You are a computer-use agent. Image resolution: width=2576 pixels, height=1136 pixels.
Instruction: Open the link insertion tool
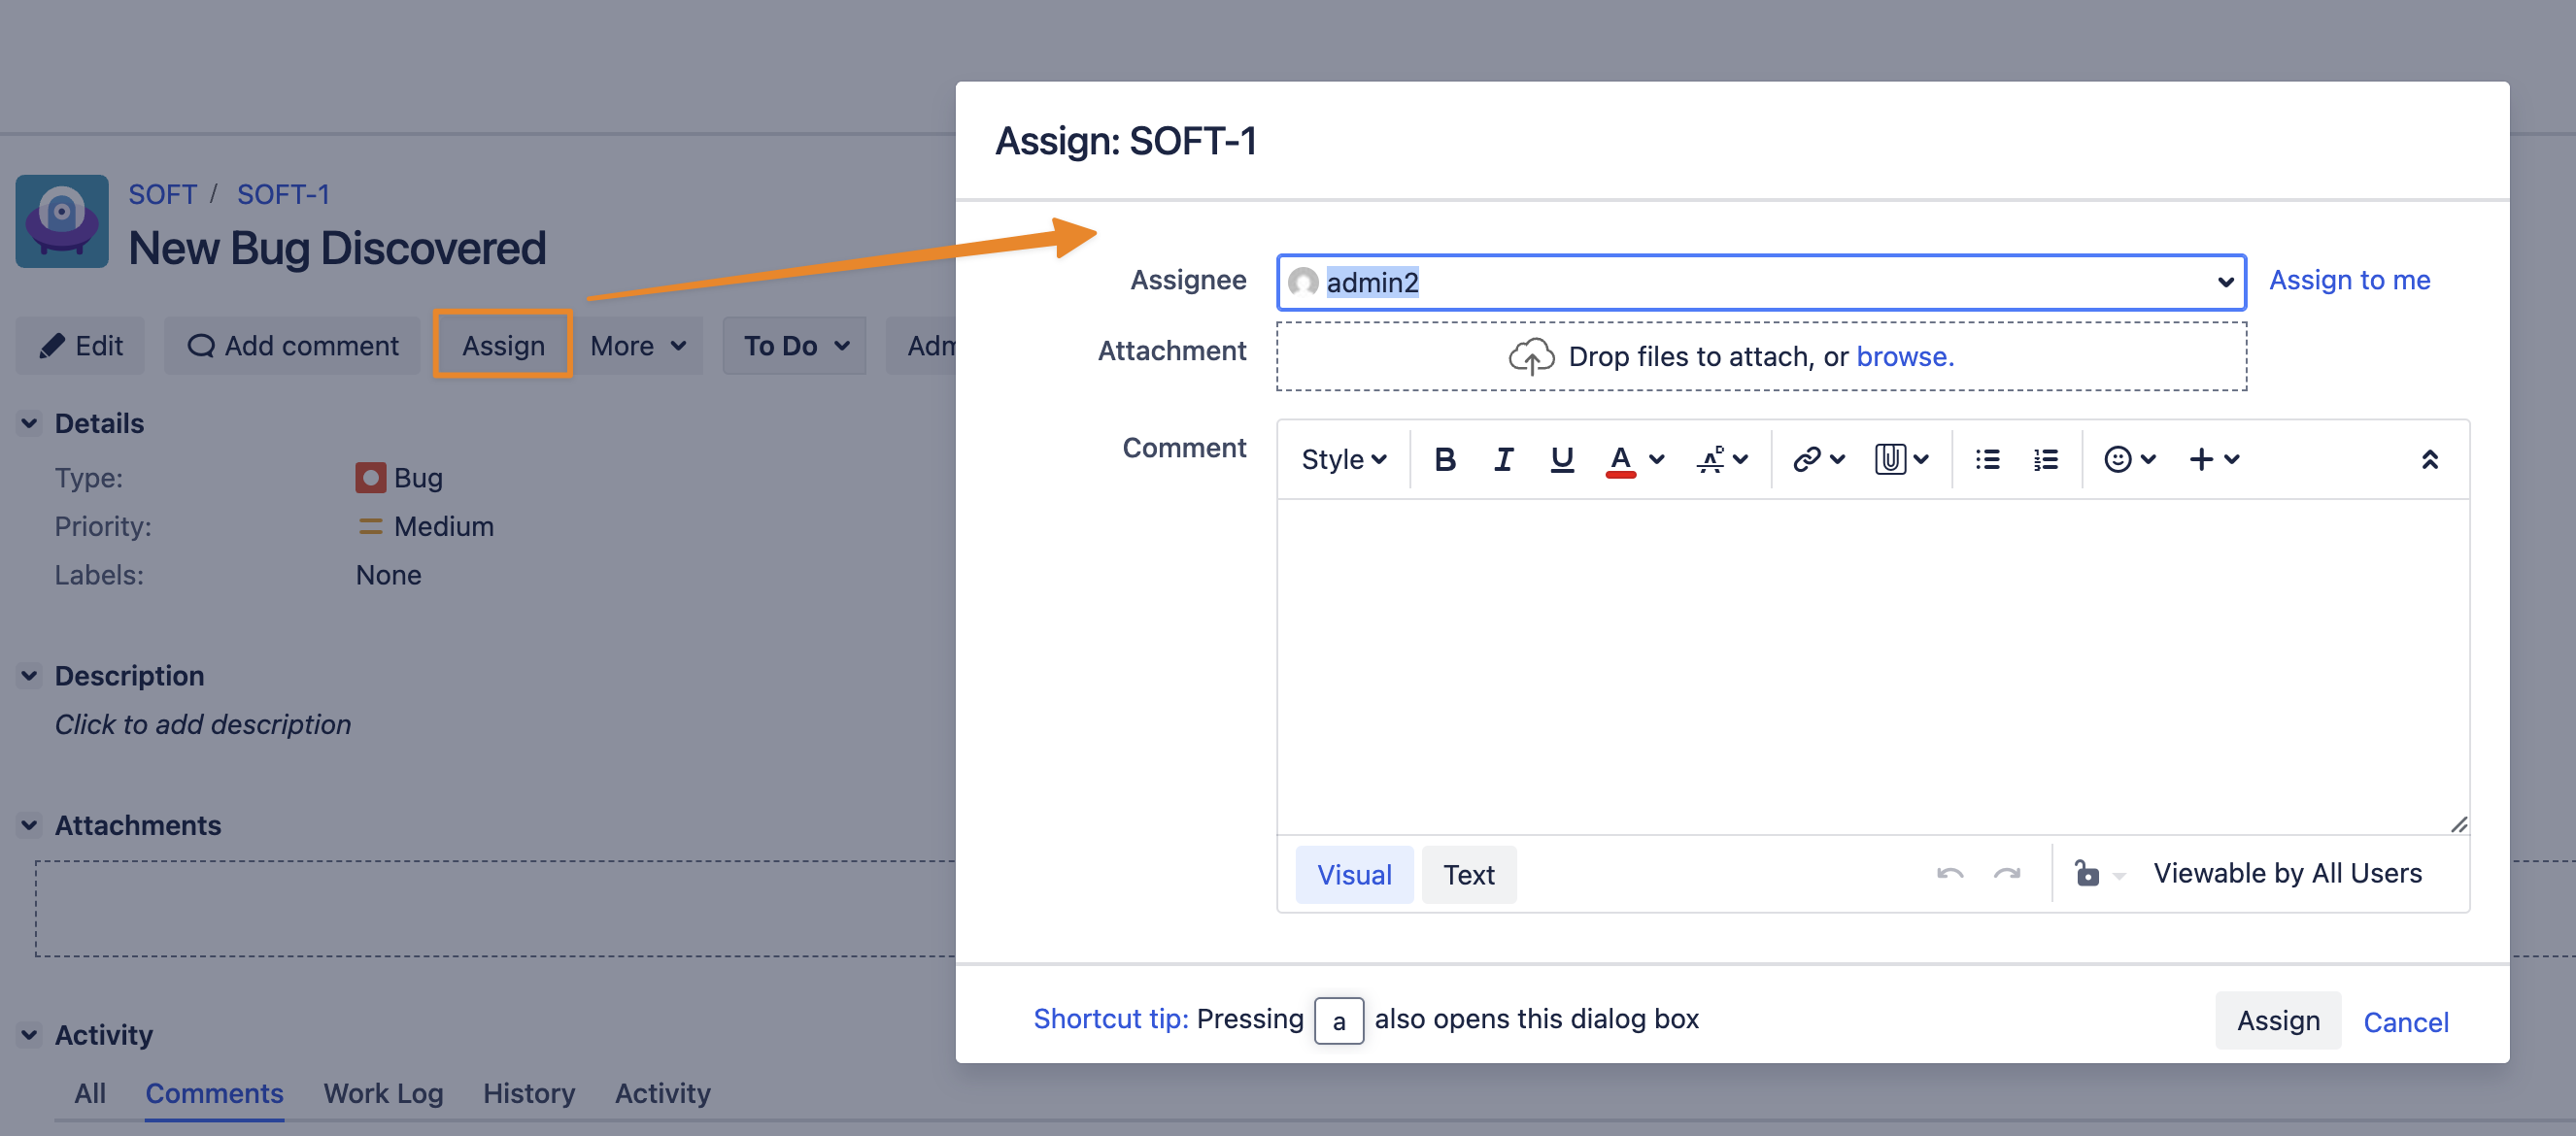tap(1817, 459)
